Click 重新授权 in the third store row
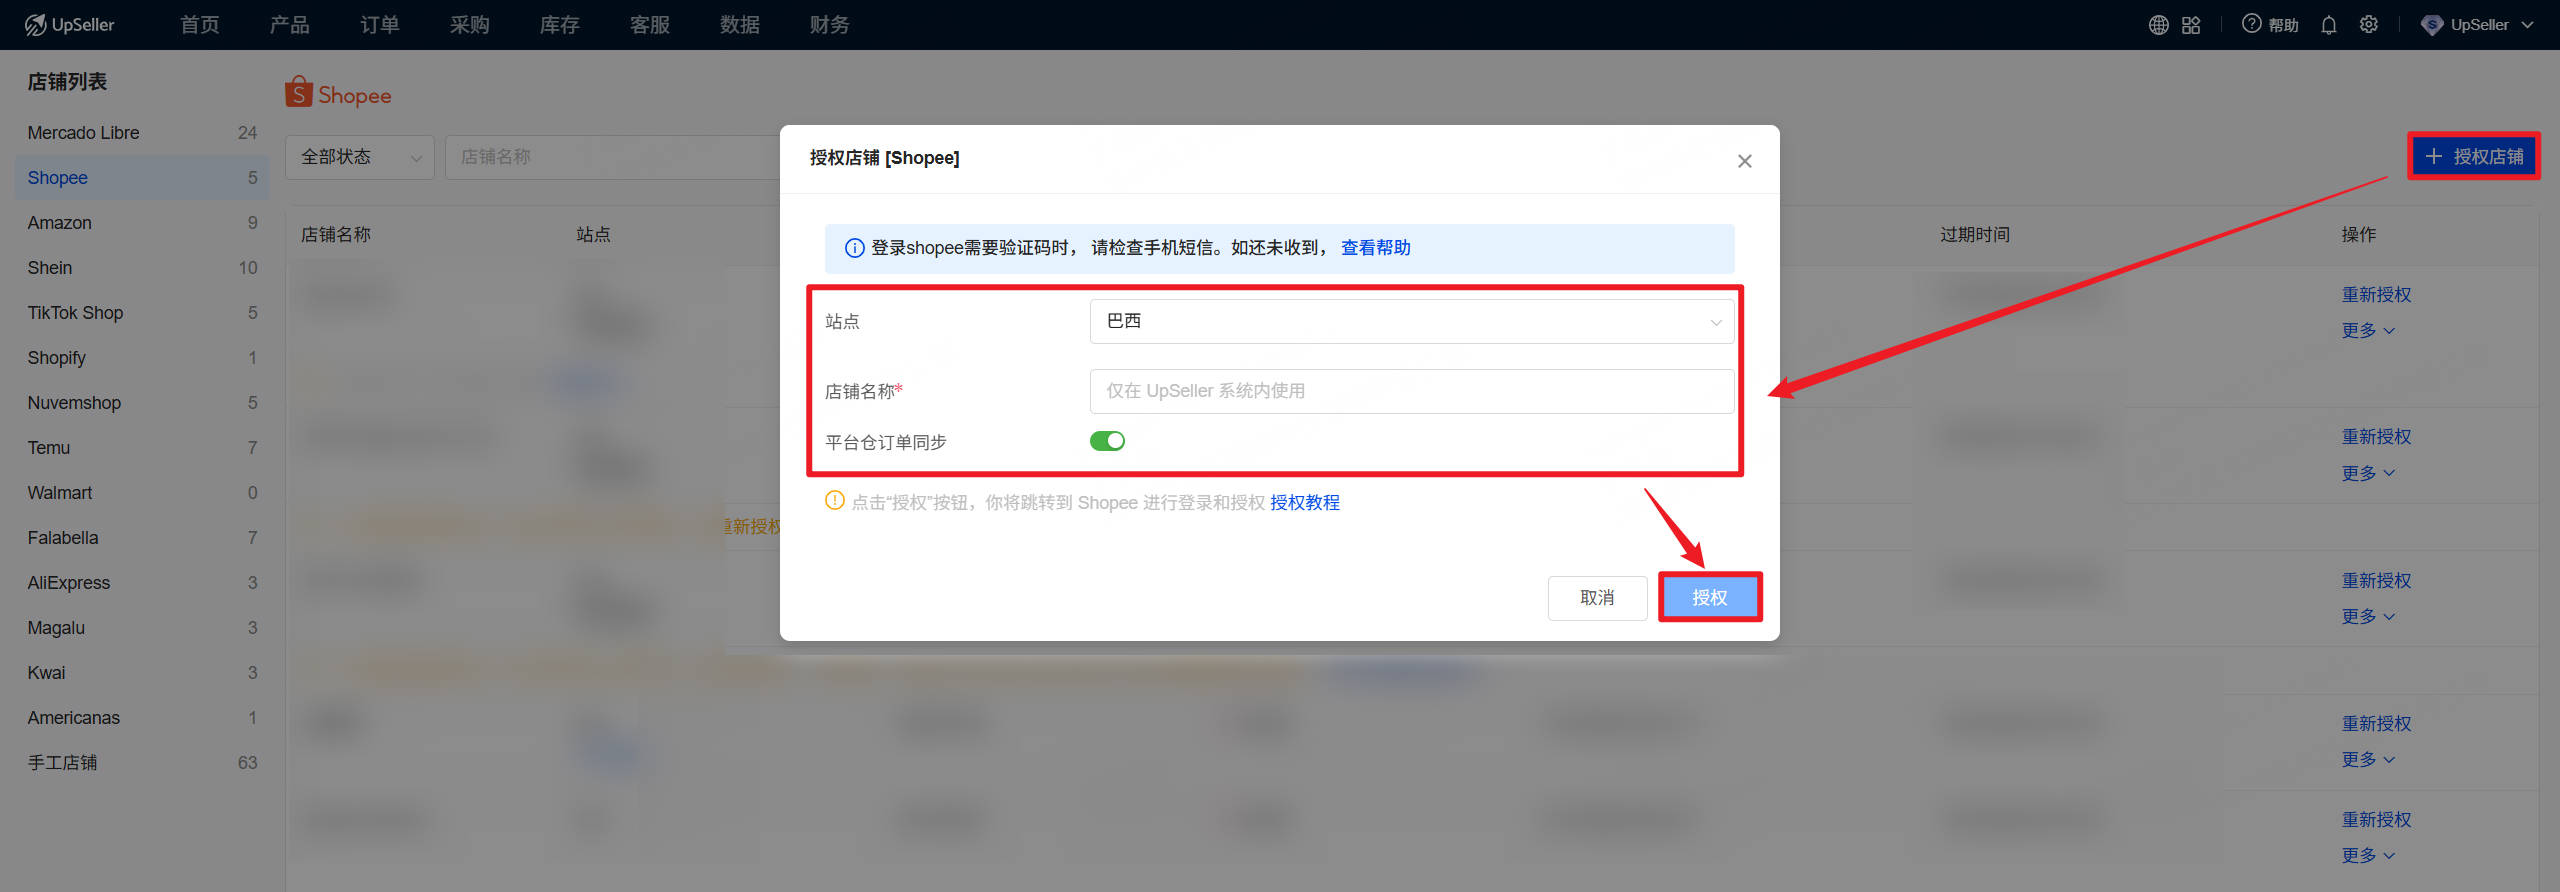 click(x=2377, y=581)
